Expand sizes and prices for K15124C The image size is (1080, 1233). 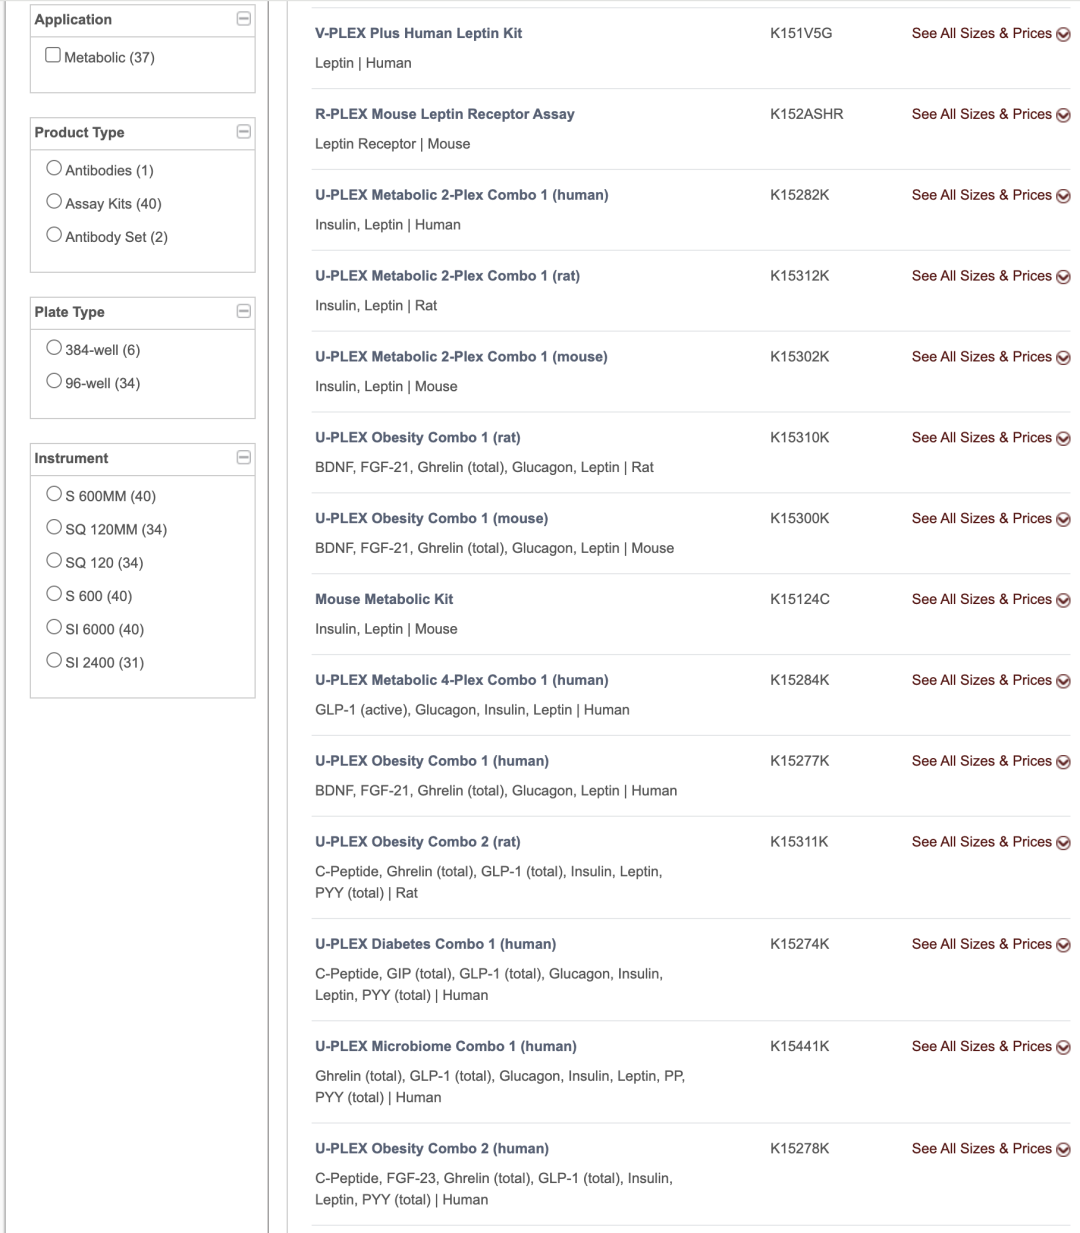991,599
